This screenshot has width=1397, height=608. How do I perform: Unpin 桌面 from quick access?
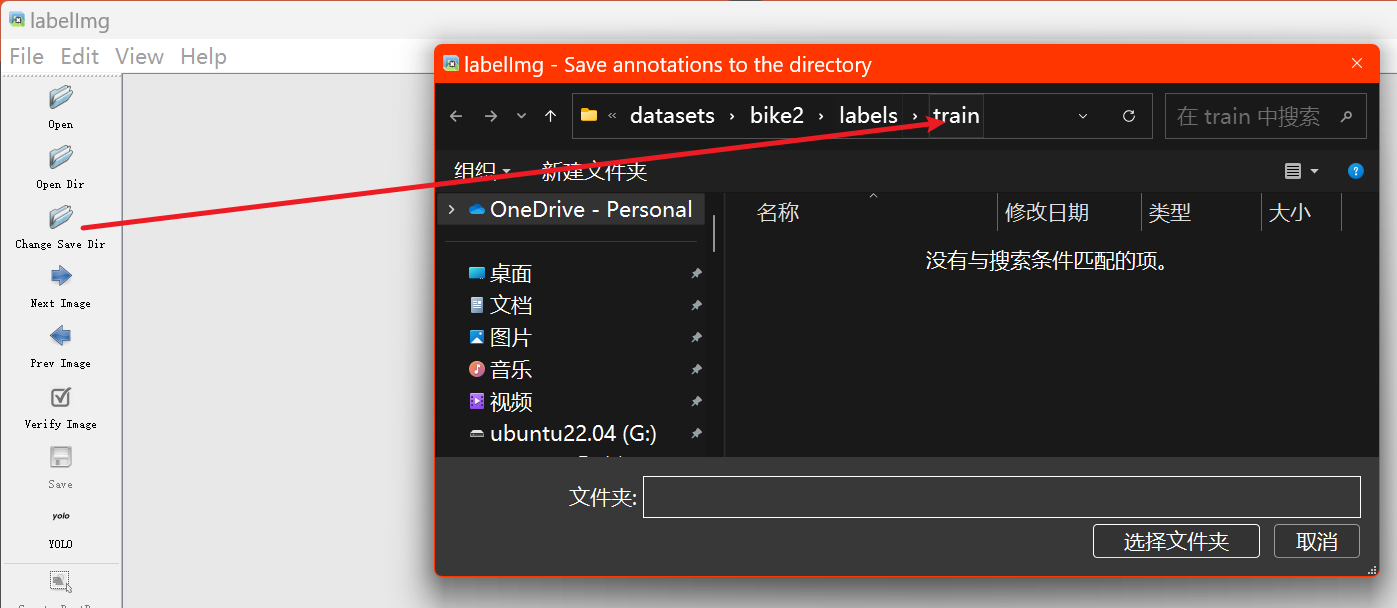click(x=696, y=272)
